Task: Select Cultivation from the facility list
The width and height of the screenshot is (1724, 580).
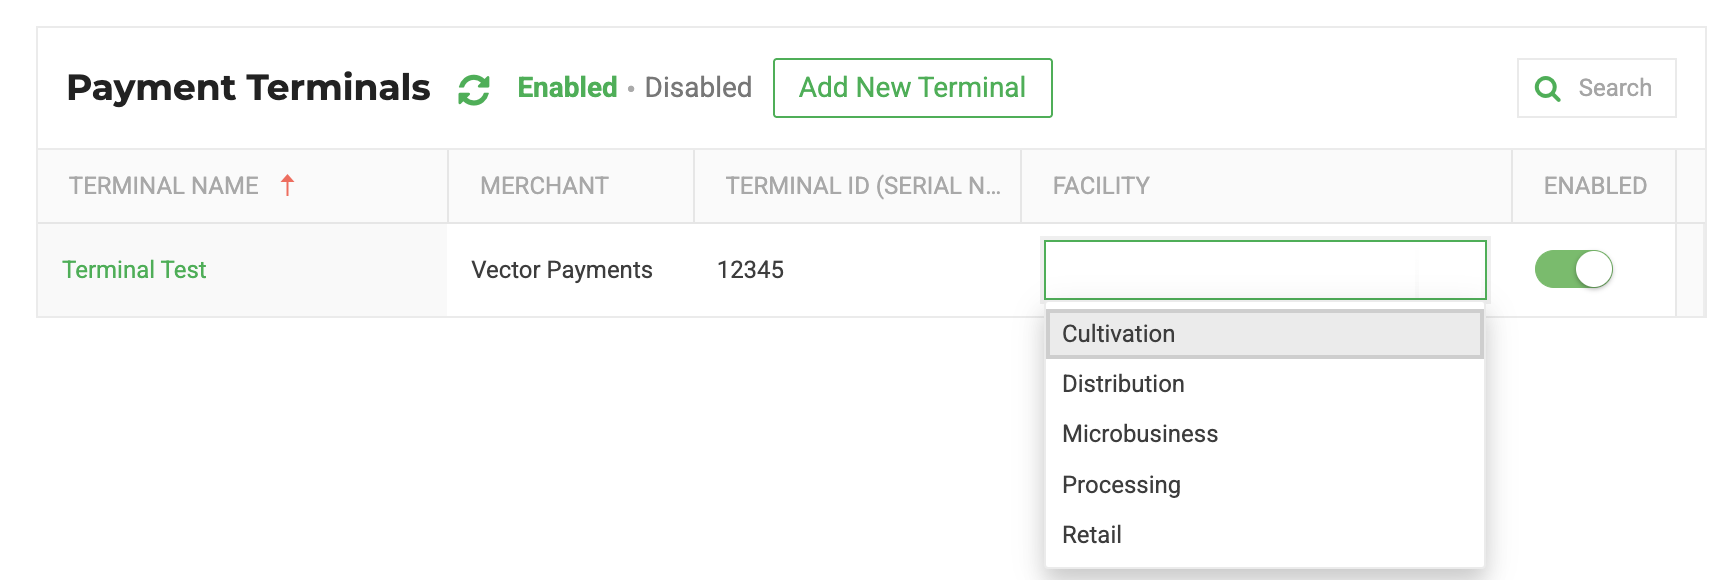Action: [1265, 334]
